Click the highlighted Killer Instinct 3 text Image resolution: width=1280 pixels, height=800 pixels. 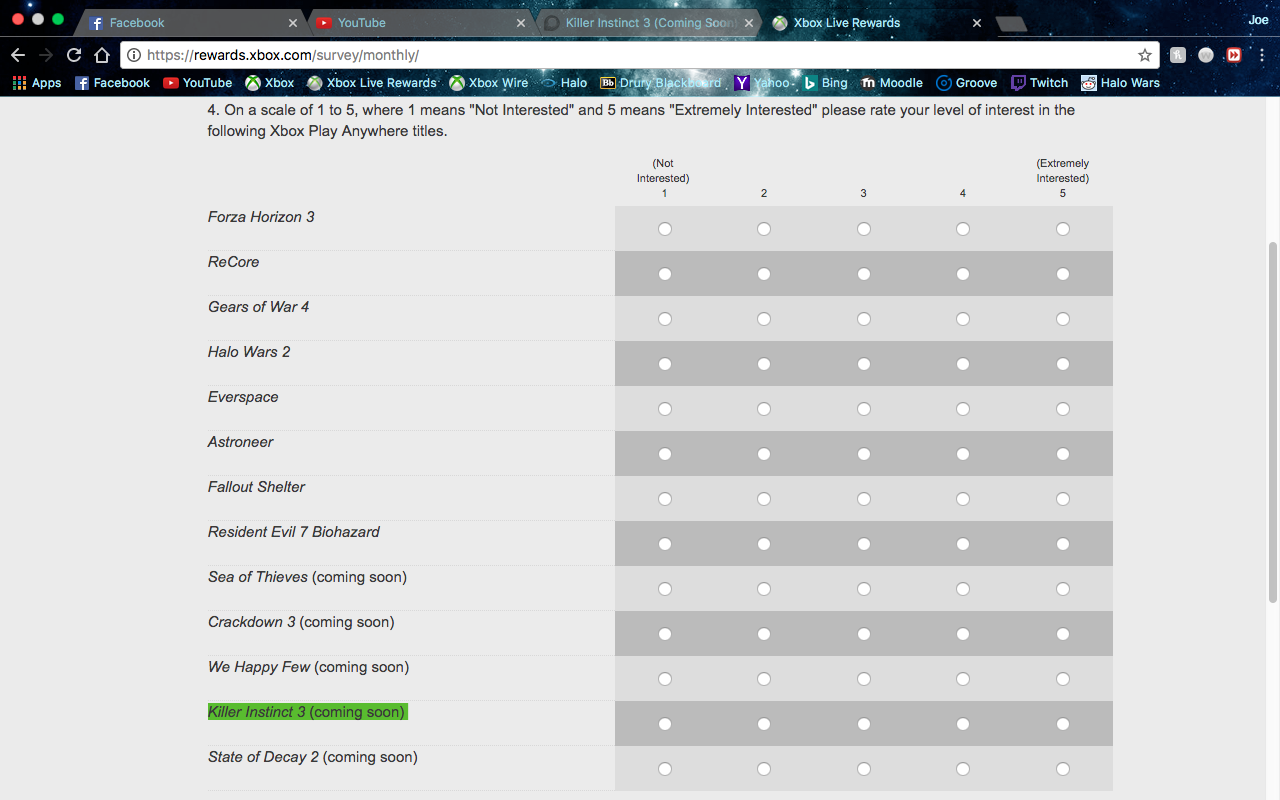307,712
